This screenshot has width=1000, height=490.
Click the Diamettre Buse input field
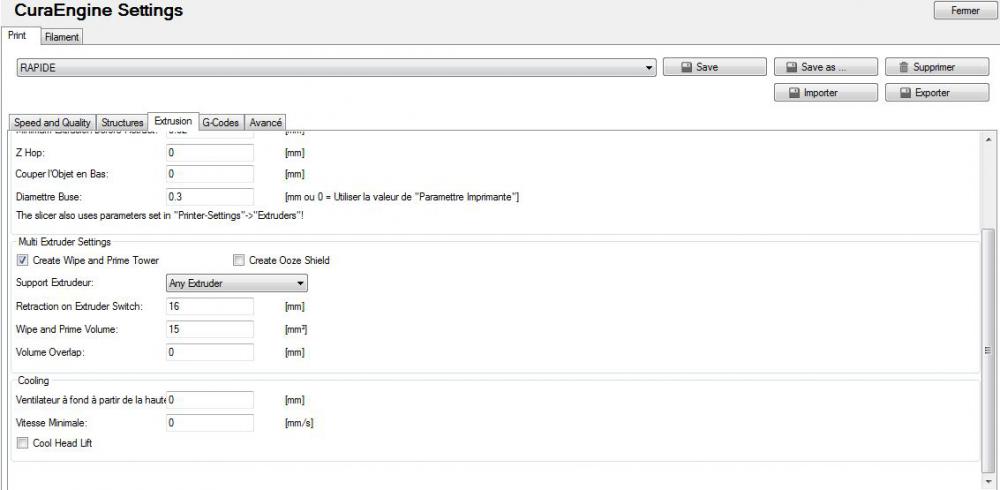[x=210, y=197]
